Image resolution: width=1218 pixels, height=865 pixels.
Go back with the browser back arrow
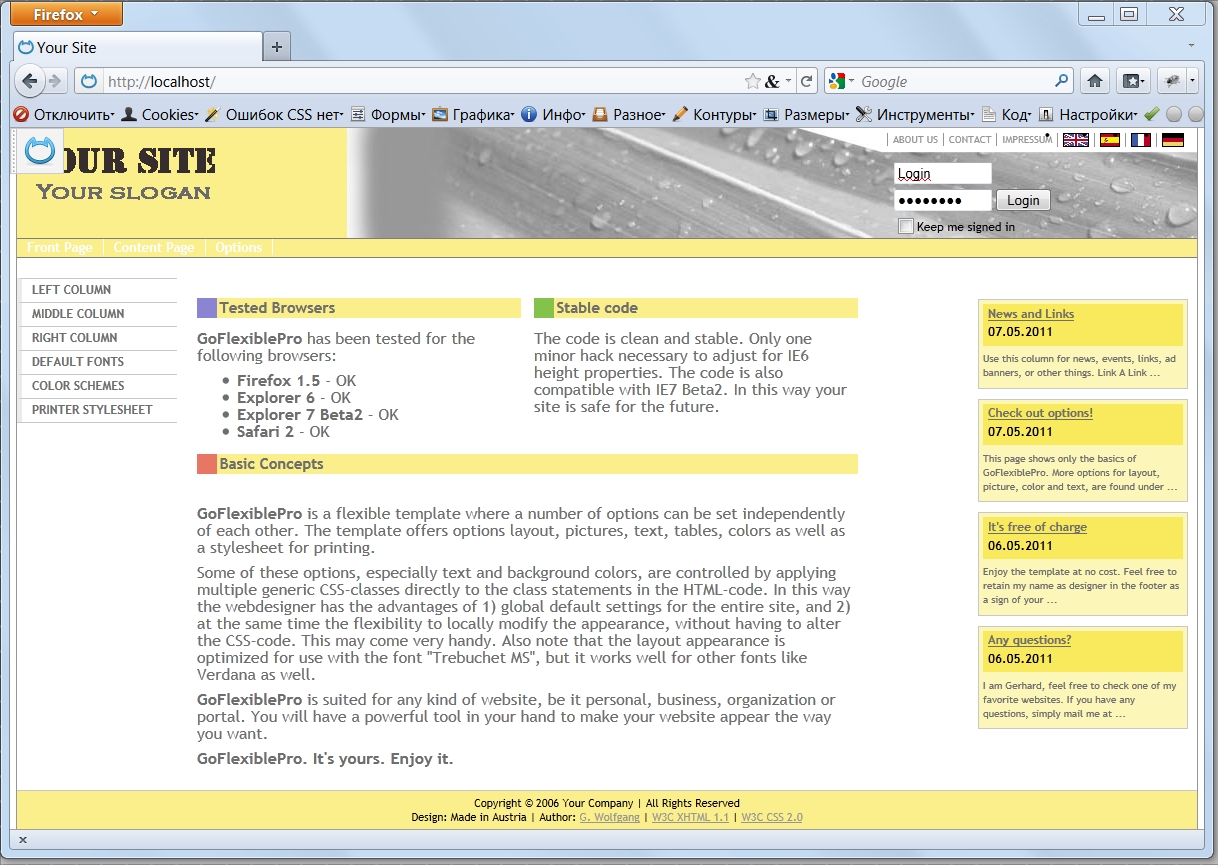(31, 81)
